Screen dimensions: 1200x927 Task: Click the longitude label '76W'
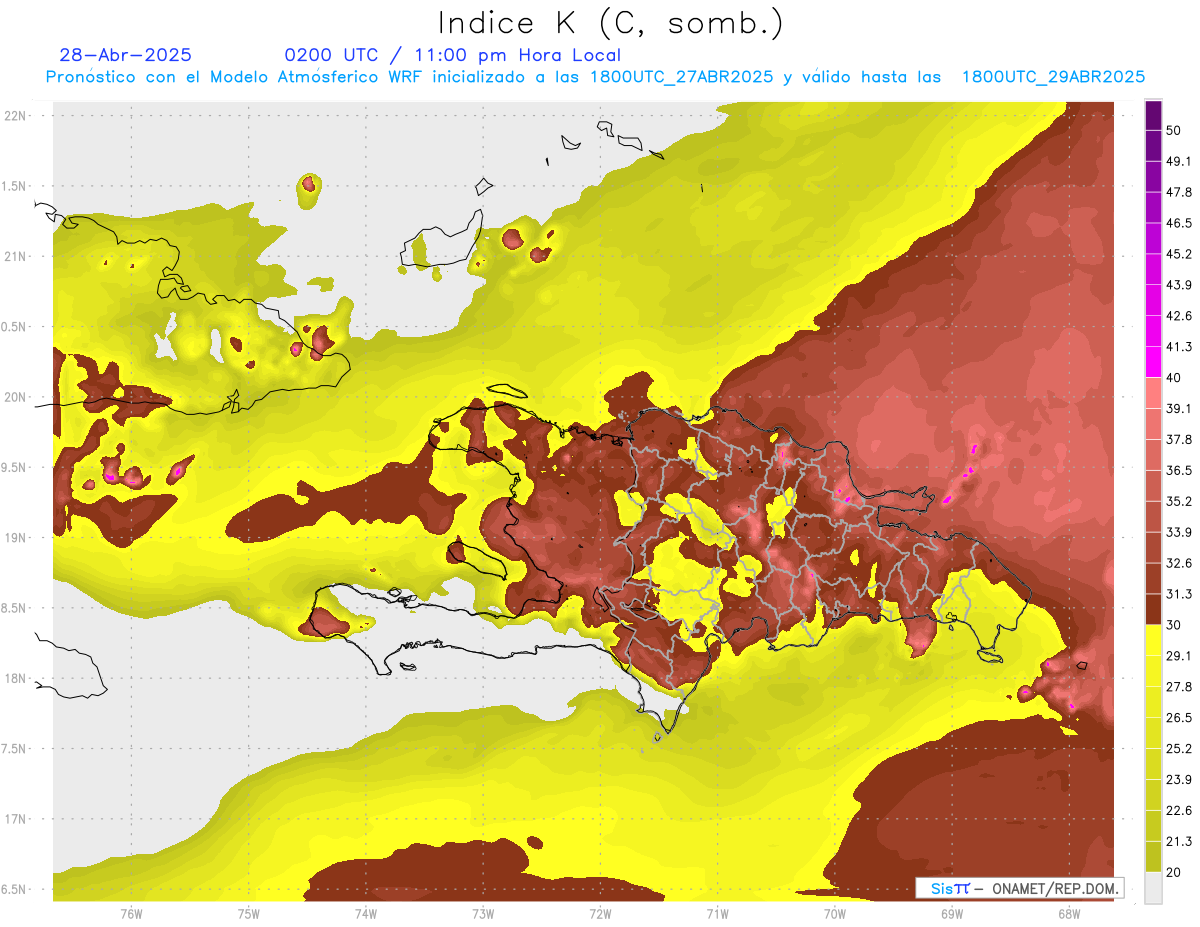(131, 914)
